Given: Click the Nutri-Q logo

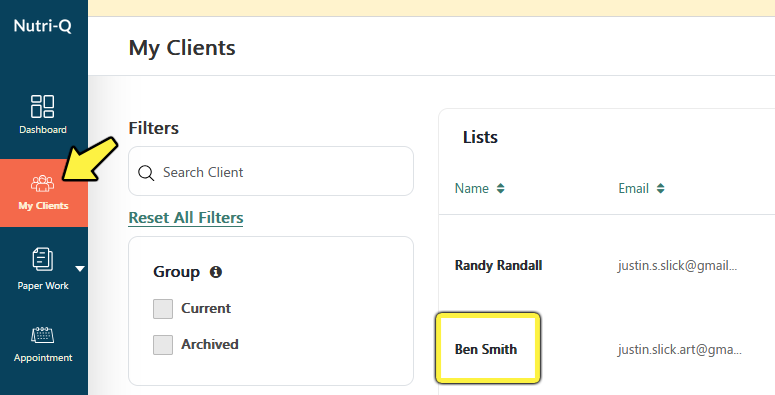Looking at the screenshot, I should tap(43, 25).
